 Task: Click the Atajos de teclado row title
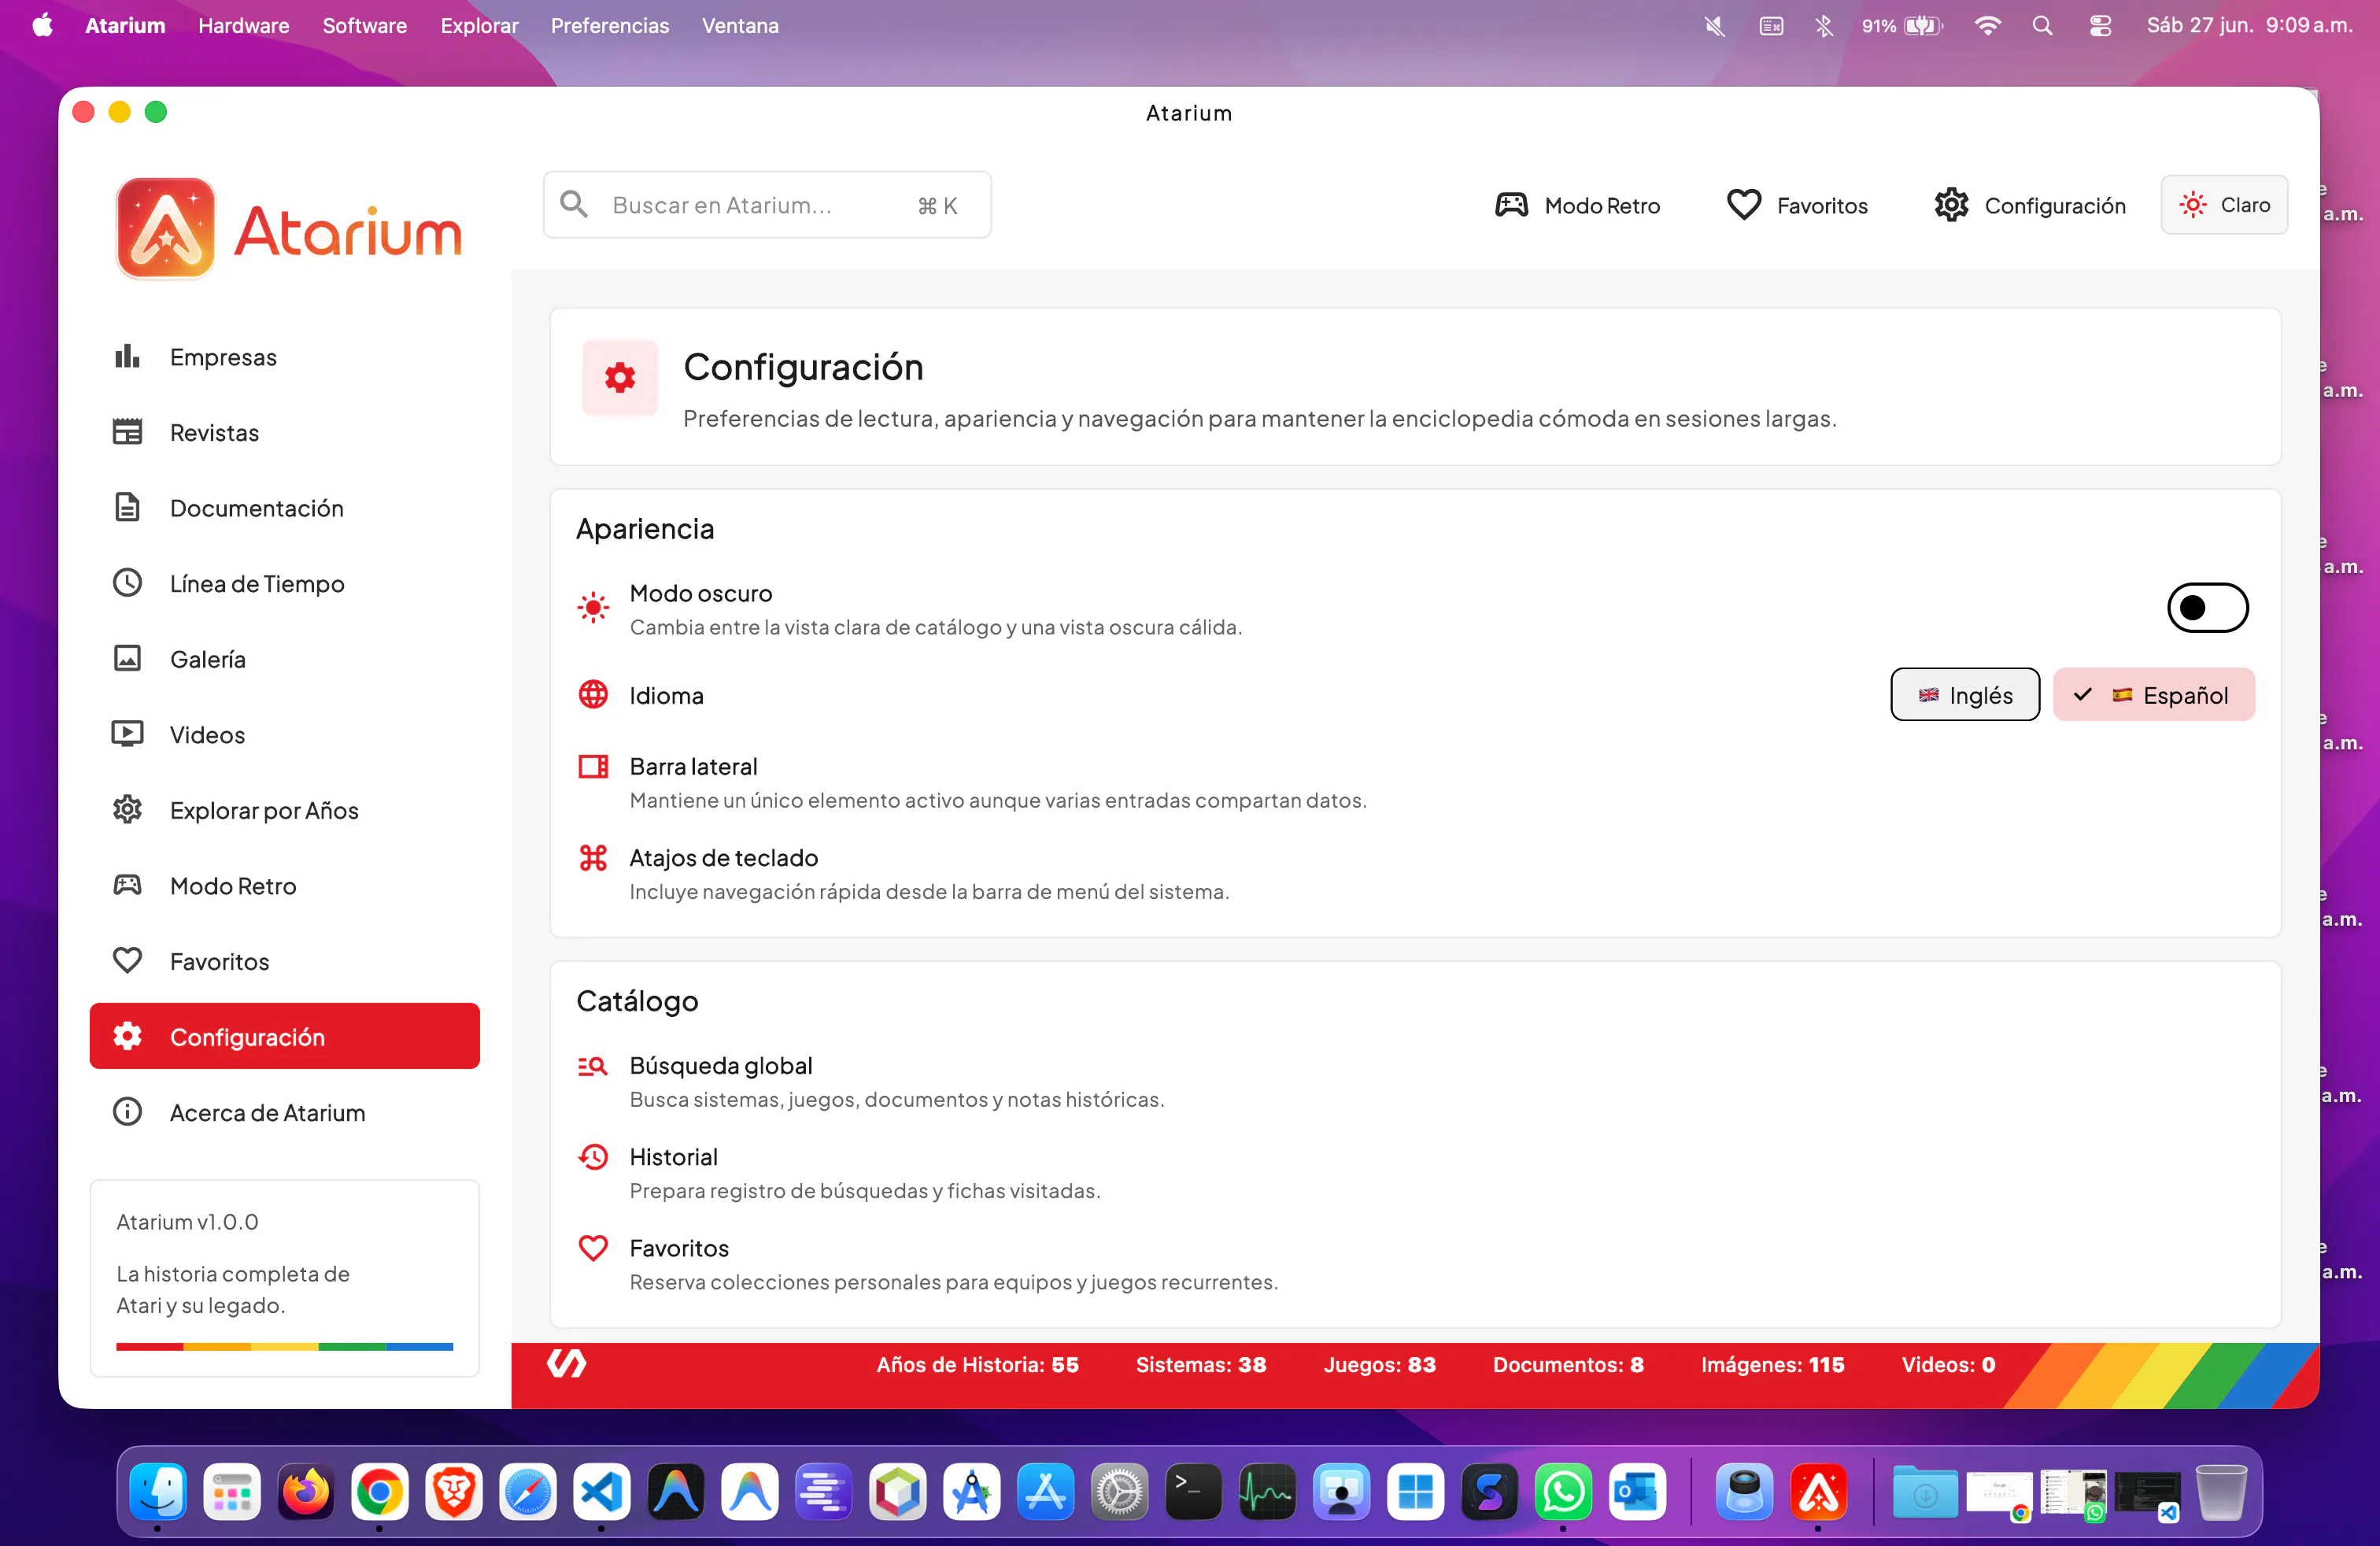(723, 858)
